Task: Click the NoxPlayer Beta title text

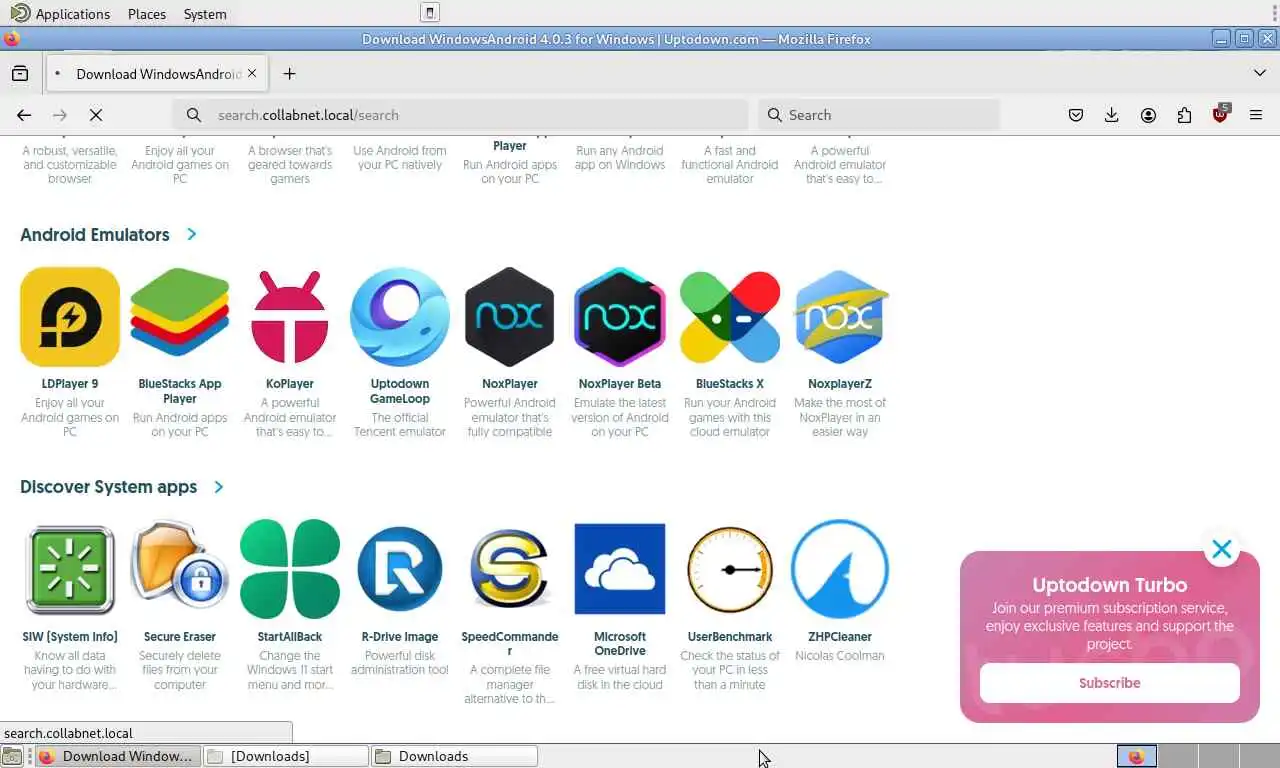Action: coord(620,384)
